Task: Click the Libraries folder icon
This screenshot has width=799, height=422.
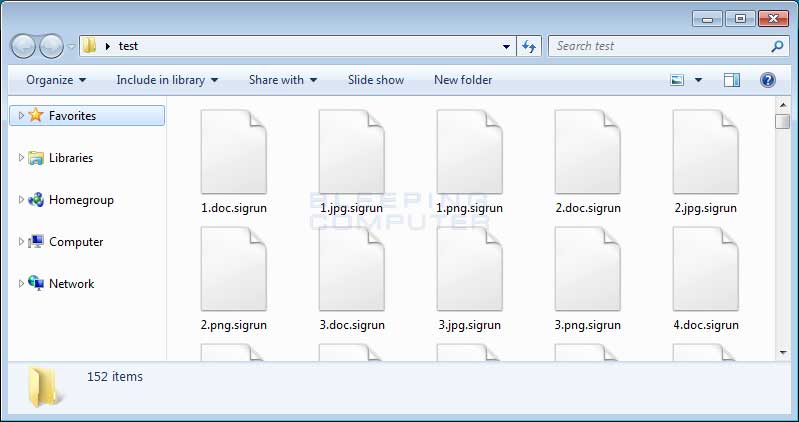Action: [36, 158]
